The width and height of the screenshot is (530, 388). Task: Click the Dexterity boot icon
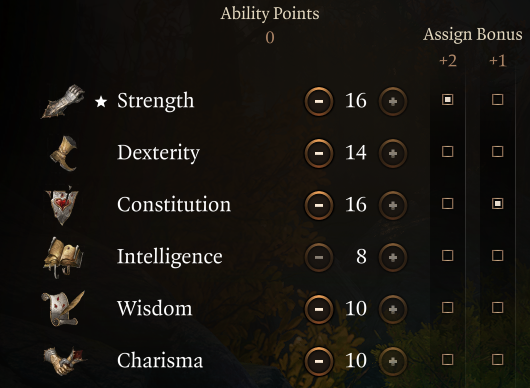click(x=64, y=153)
